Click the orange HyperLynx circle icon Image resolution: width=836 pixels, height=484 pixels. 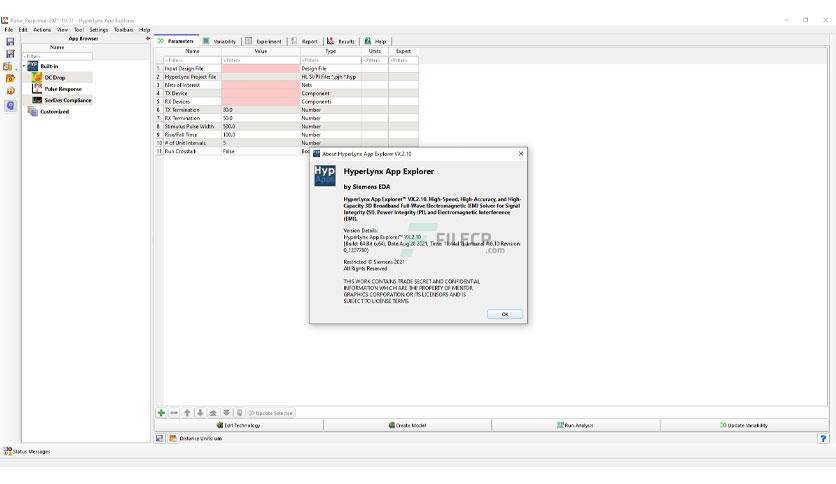[10, 91]
